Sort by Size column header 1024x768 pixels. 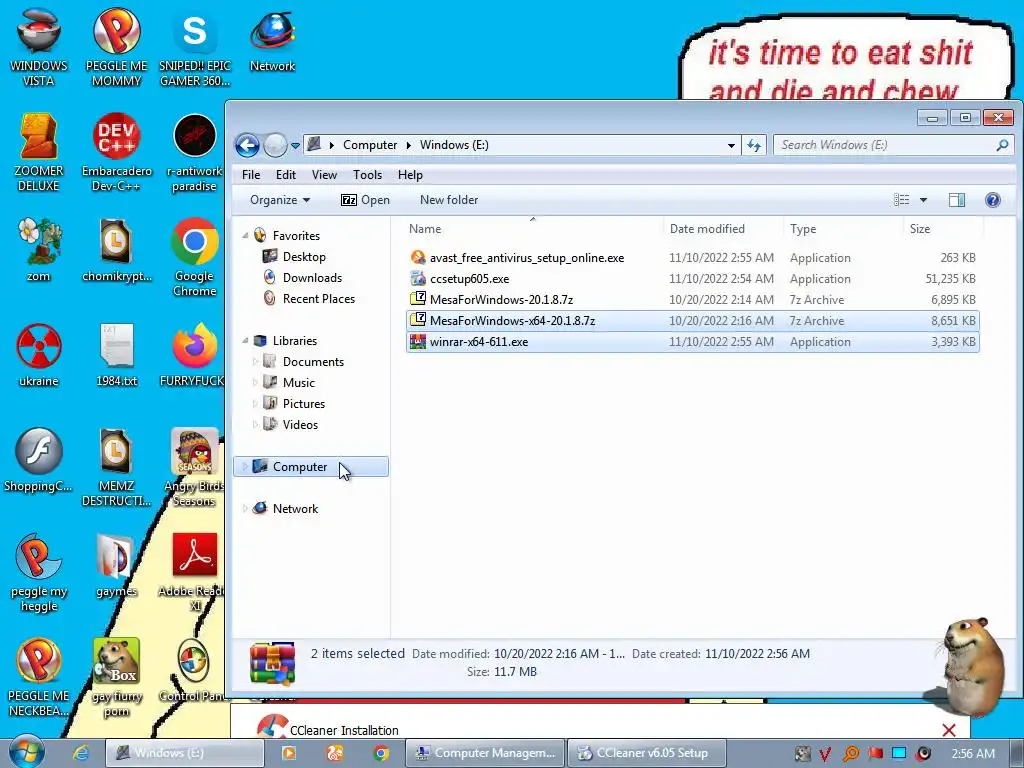click(x=943, y=229)
